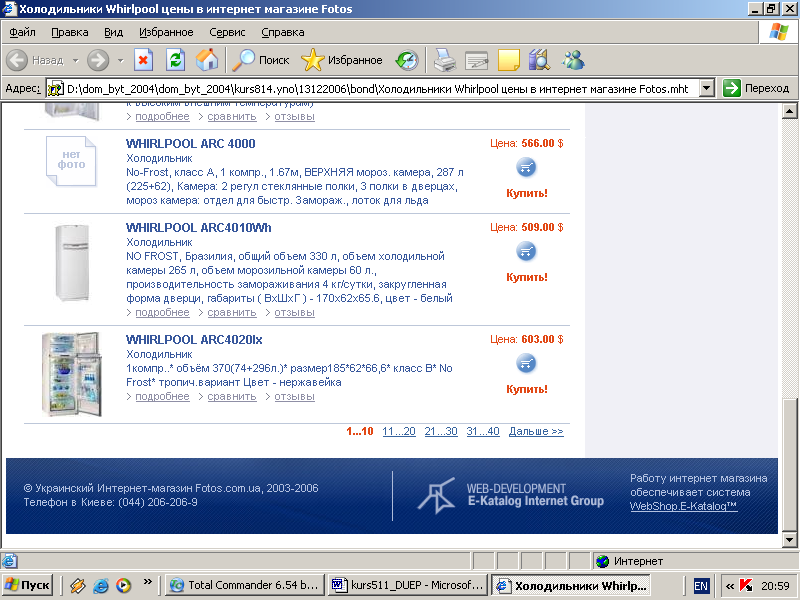
Task: Open the Вид menu
Action: [x=113, y=32]
